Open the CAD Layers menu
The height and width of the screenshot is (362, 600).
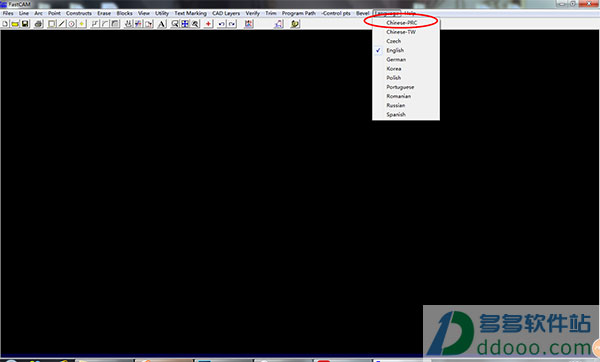(x=226, y=13)
